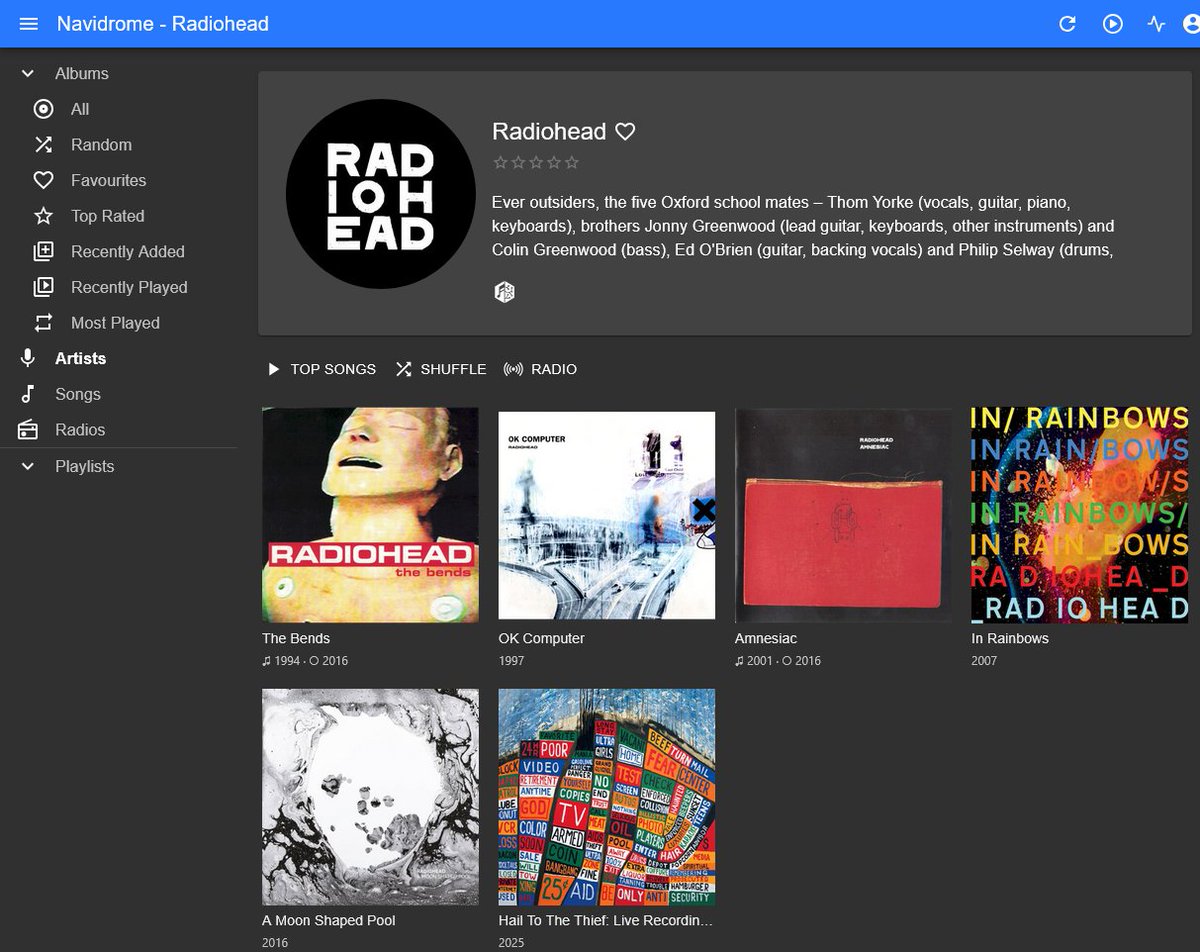Open the Favourites albums list
This screenshot has width=1200, height=952.
[108, 180]
